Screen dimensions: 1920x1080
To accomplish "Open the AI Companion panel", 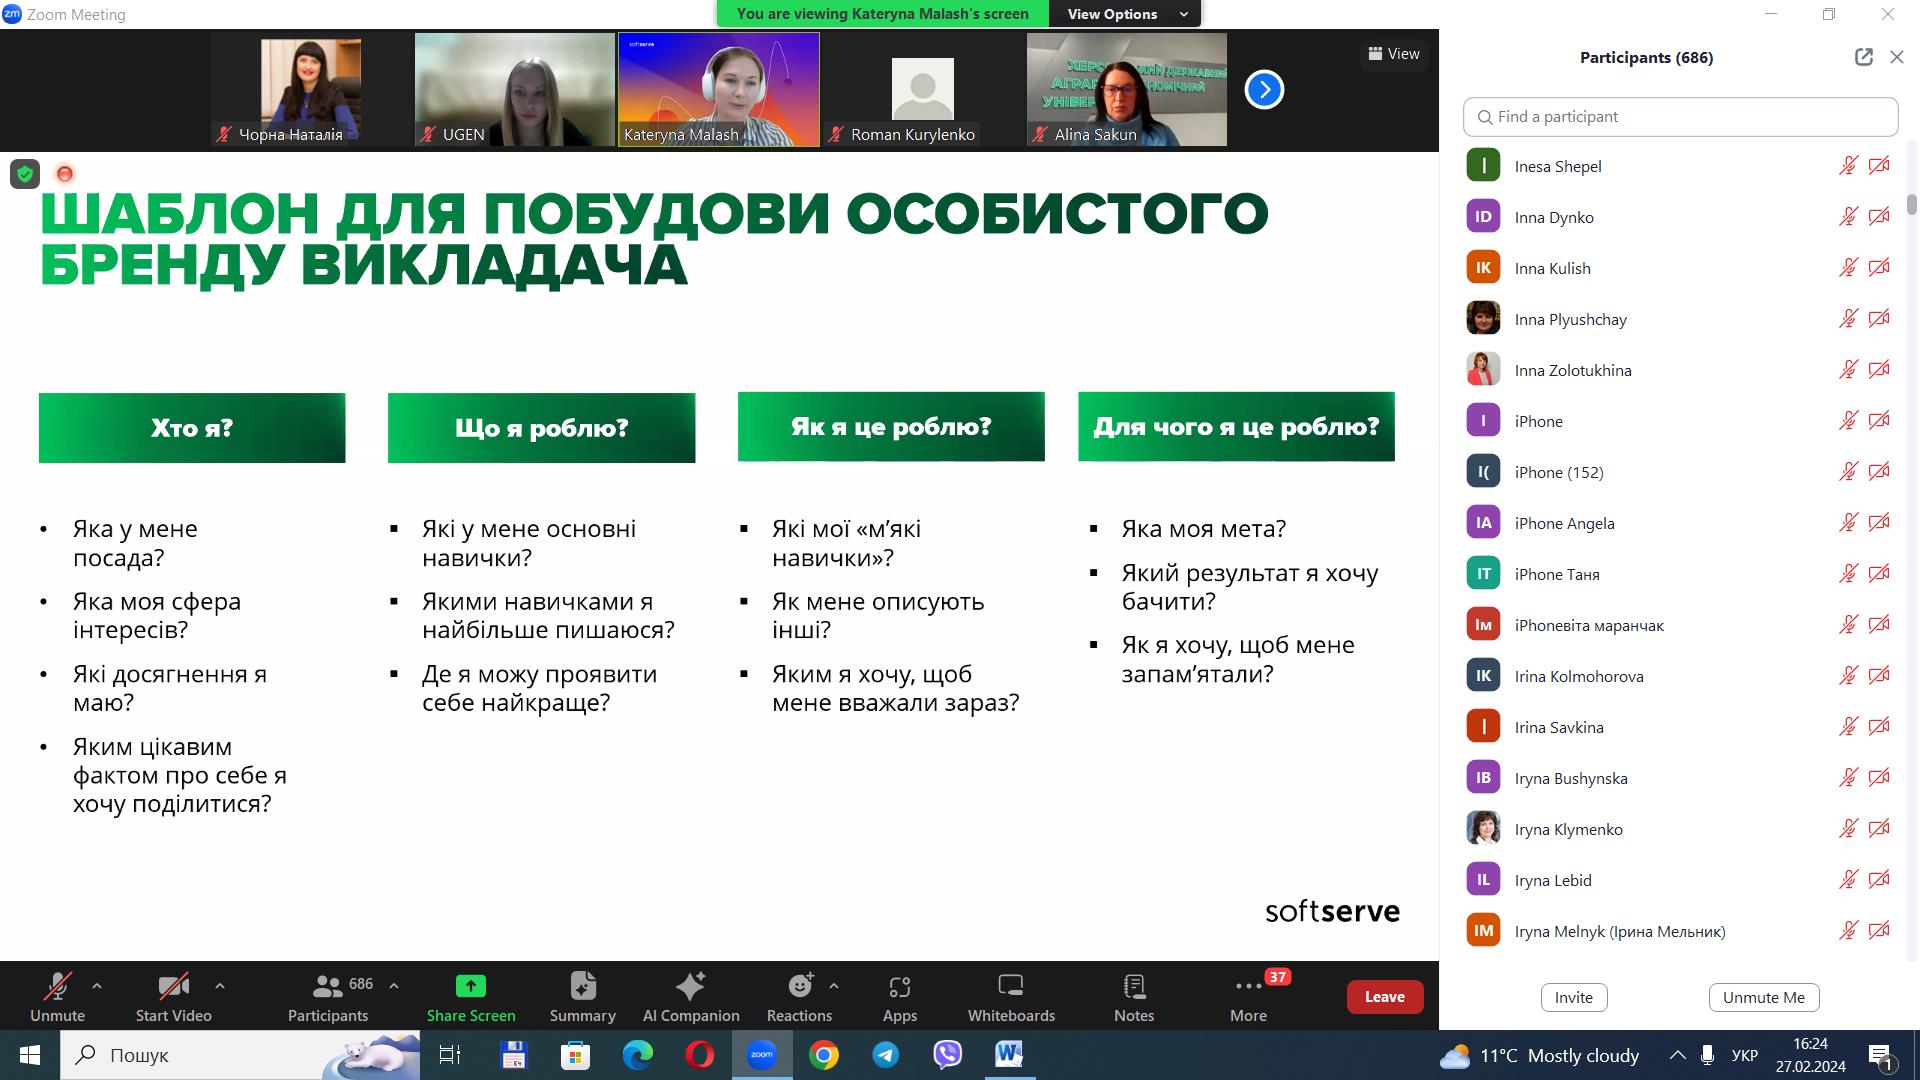I will (690, 996).
